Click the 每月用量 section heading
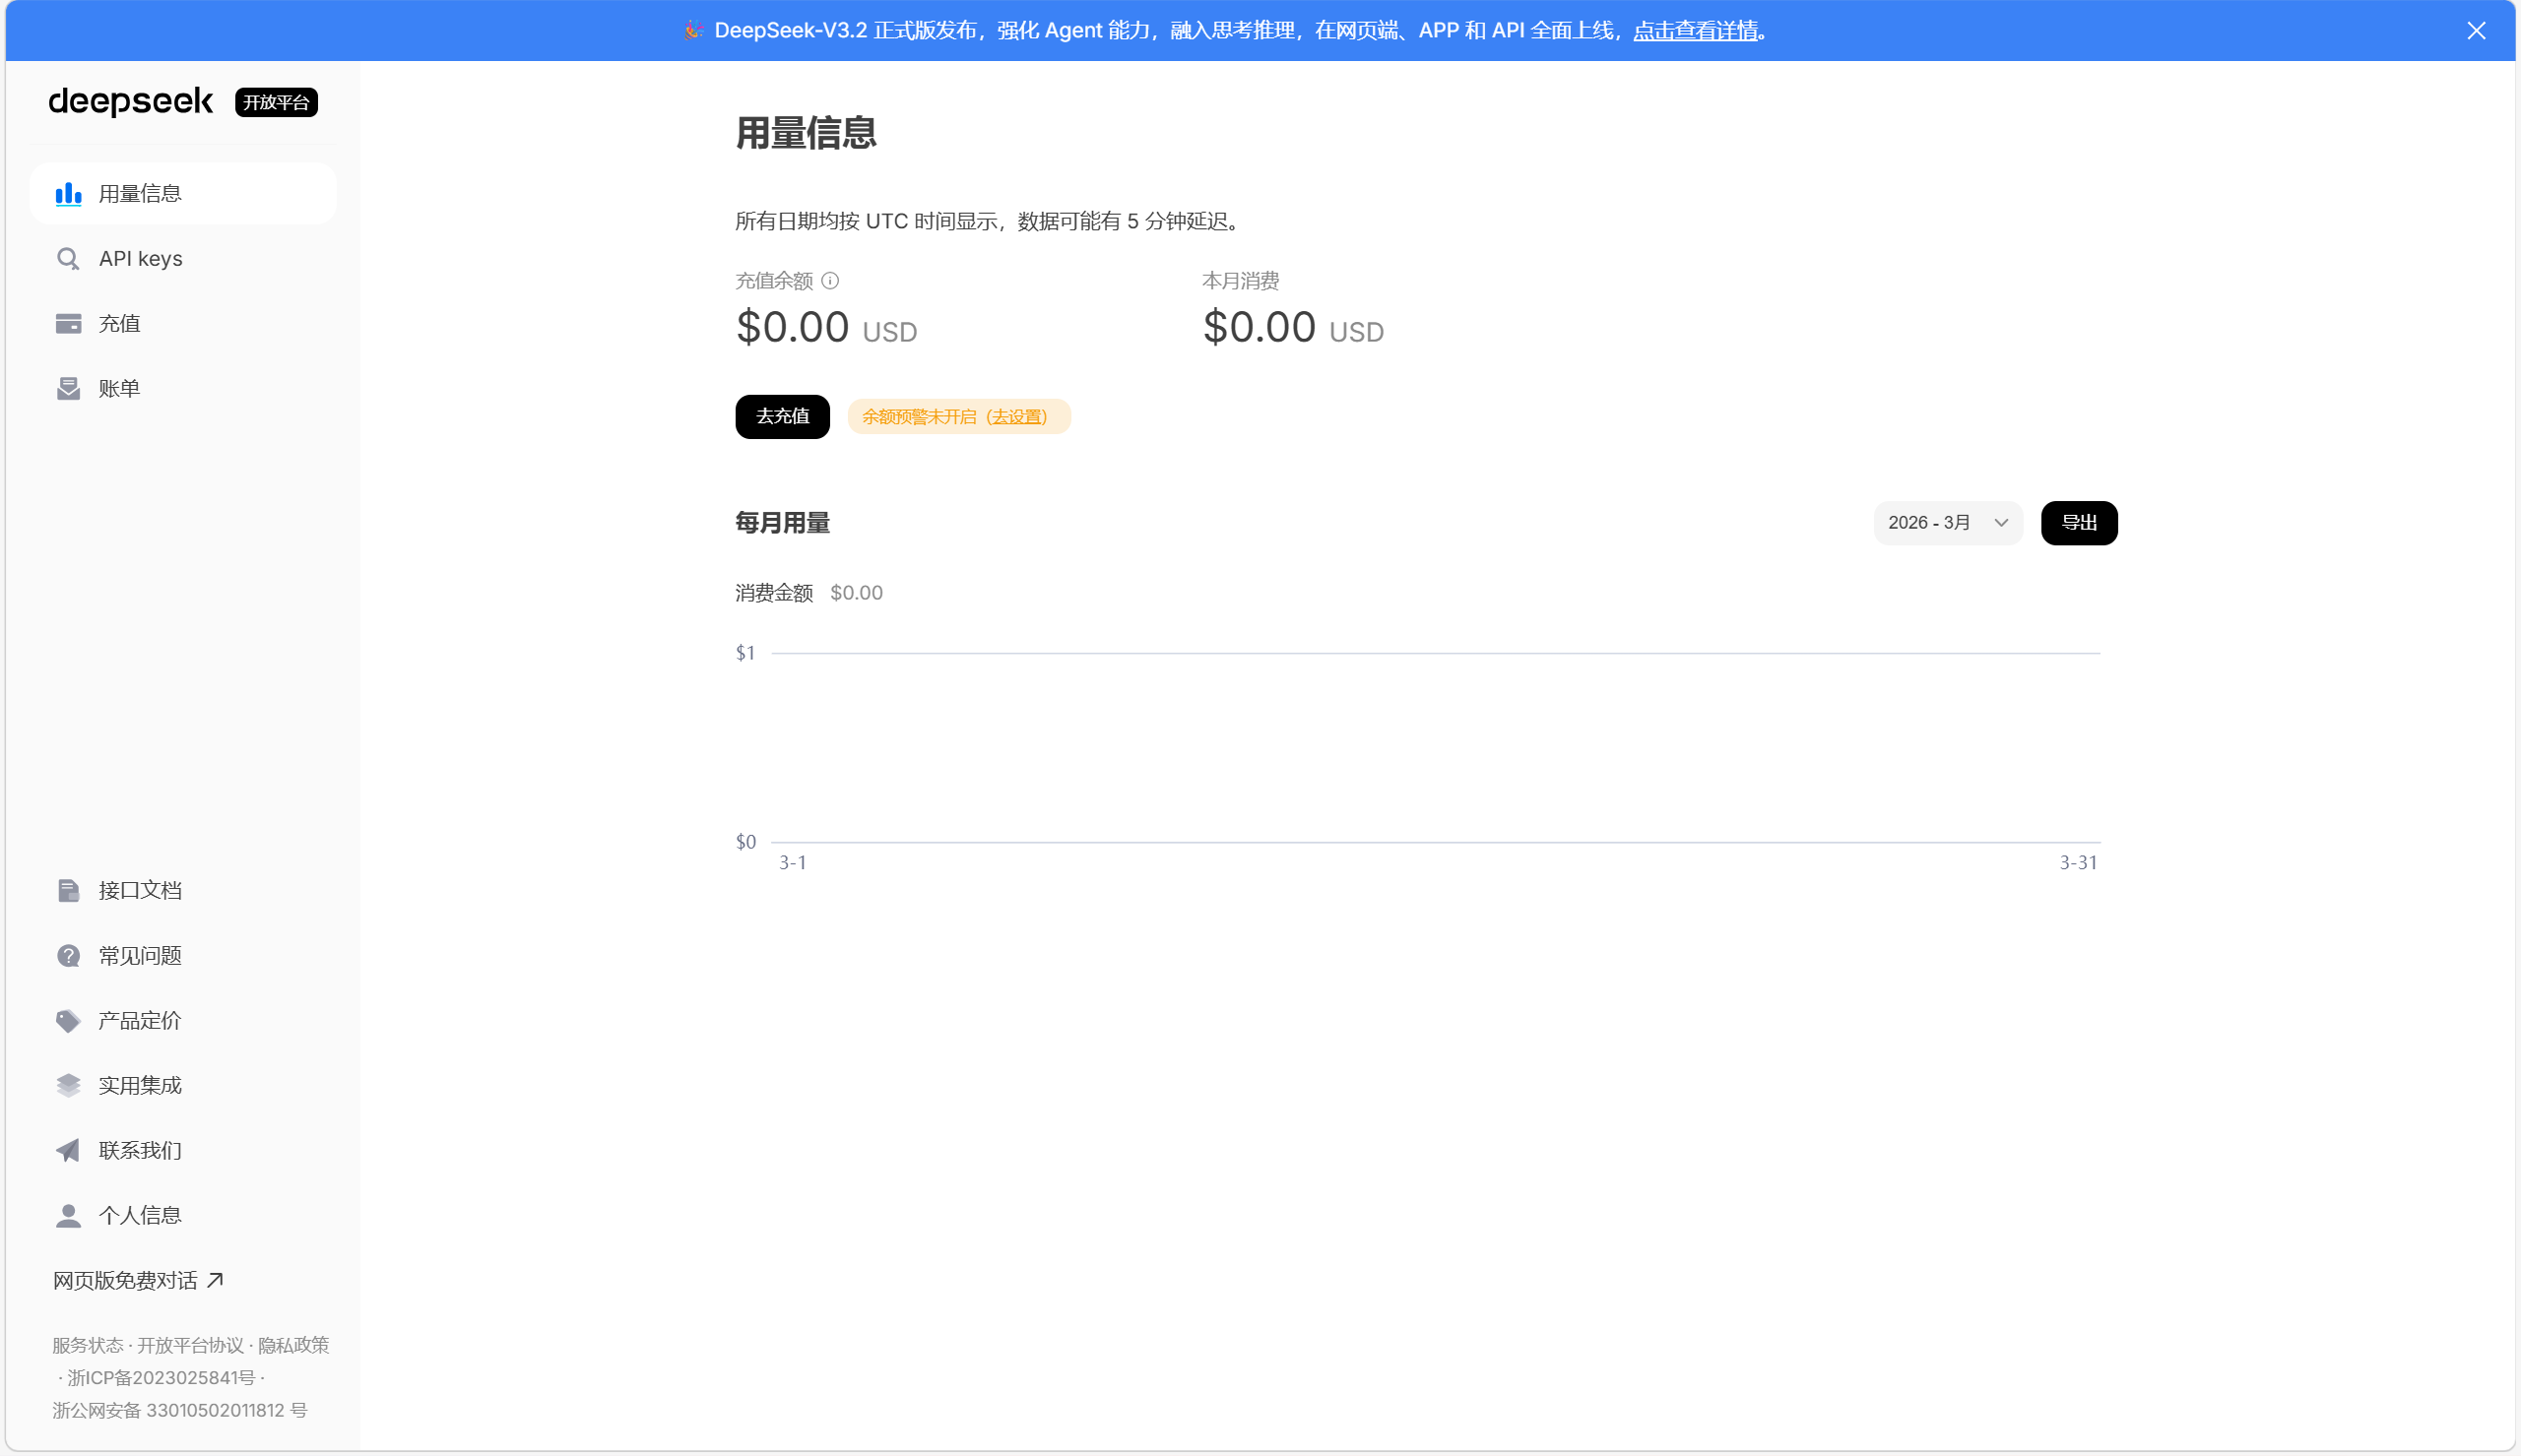Image resolution: width=2521 pixels, height=1456 pixels. click(x=782, y=523)
